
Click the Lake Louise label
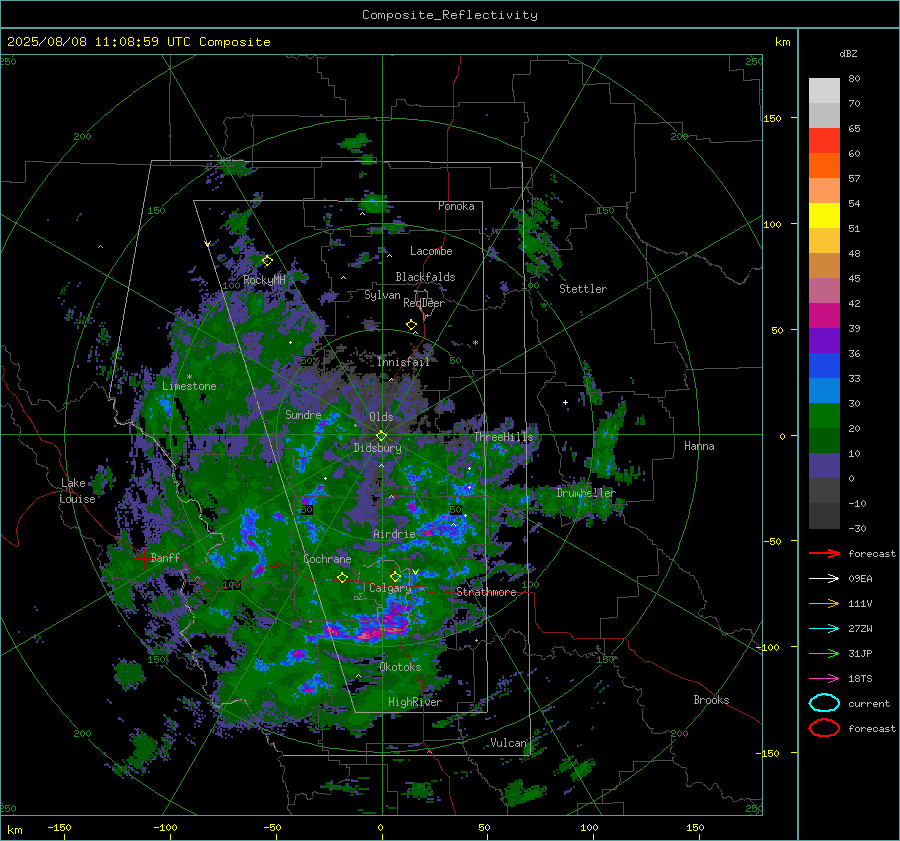[77, 491]
